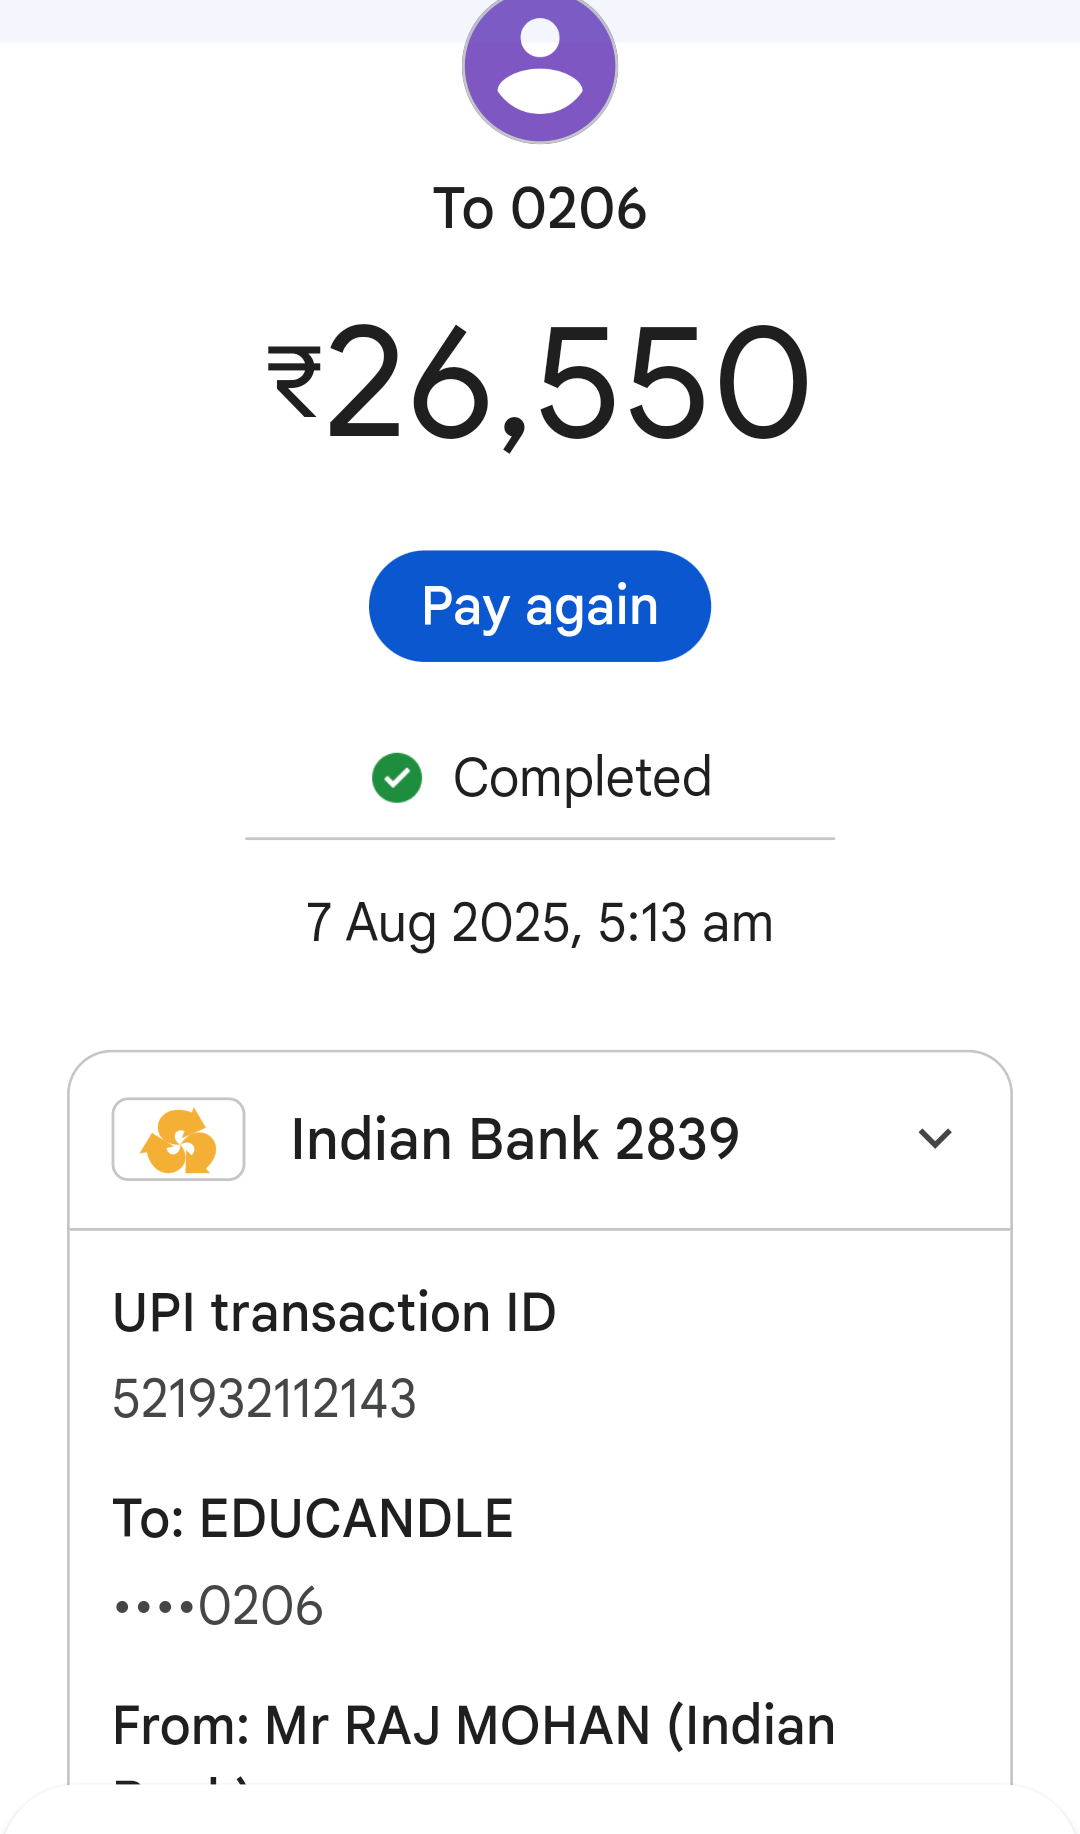Tap the bottom sheet edge at screen bottom
Screen dimensions: 1080x1834
point(540,1812)
